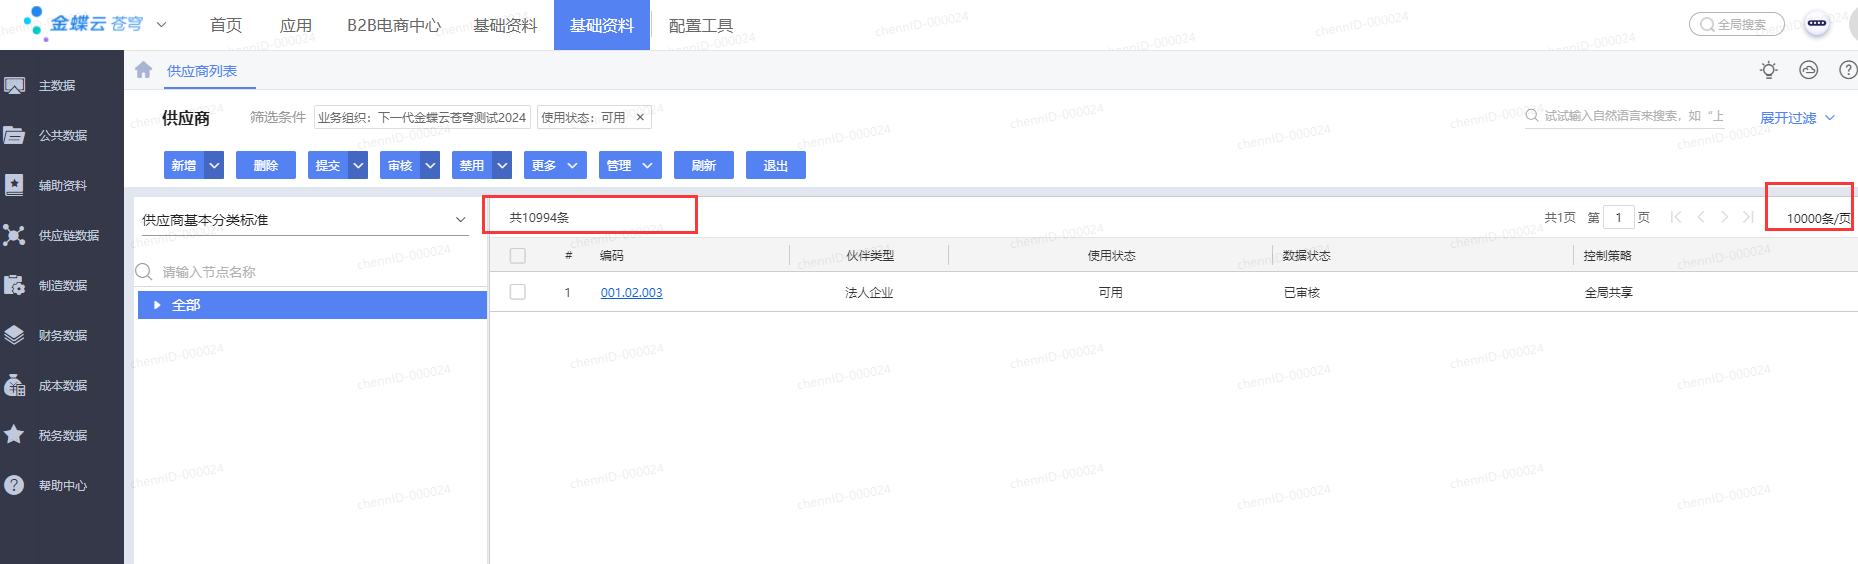Click the lightbulb tips icon
Screen dimensions: 1858x564
click(1769, 70)
